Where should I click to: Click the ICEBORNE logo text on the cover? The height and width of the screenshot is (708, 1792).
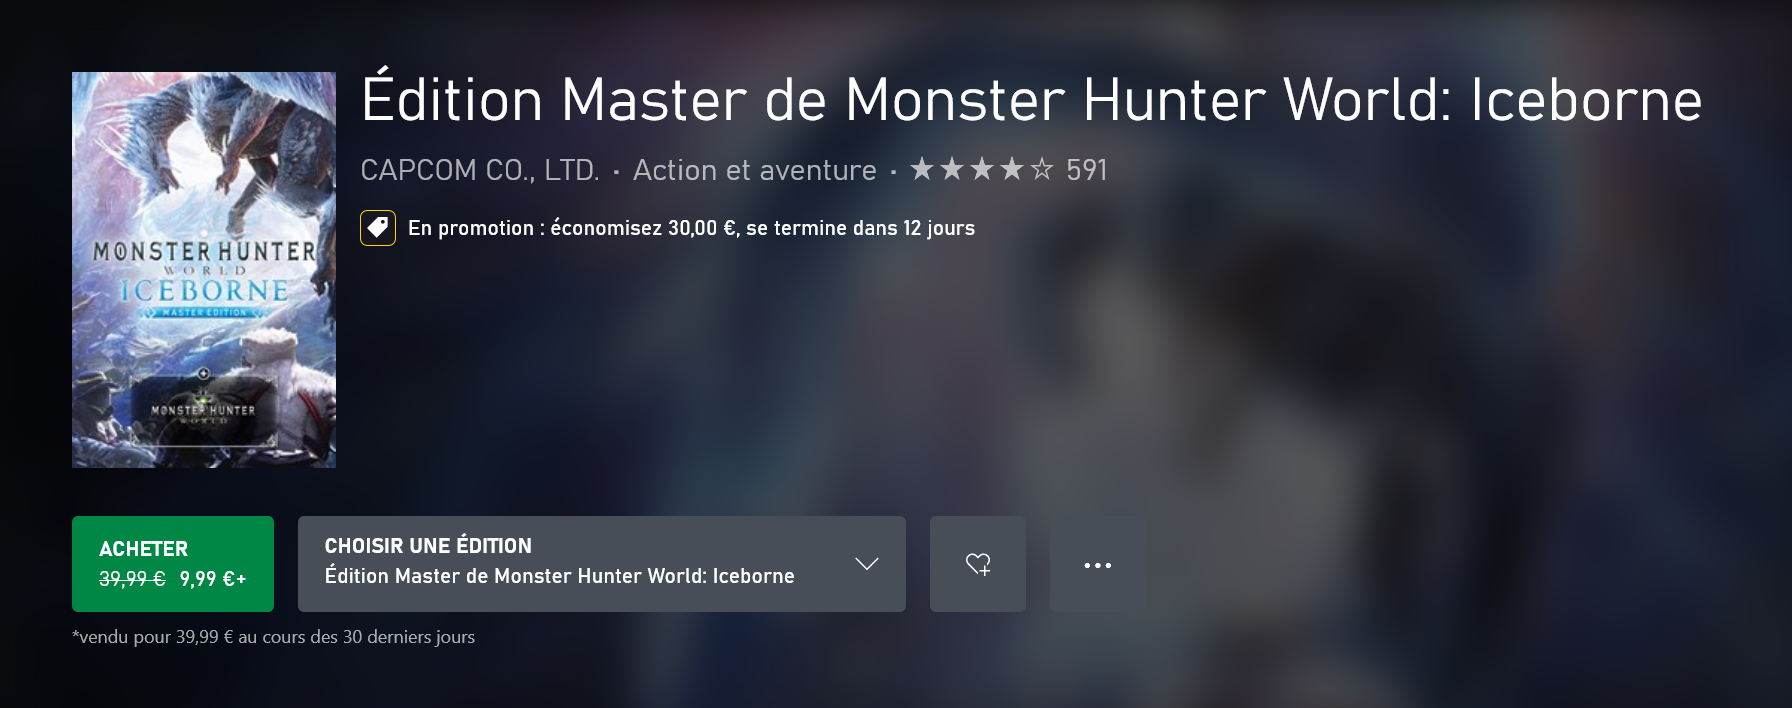(204, 291)
